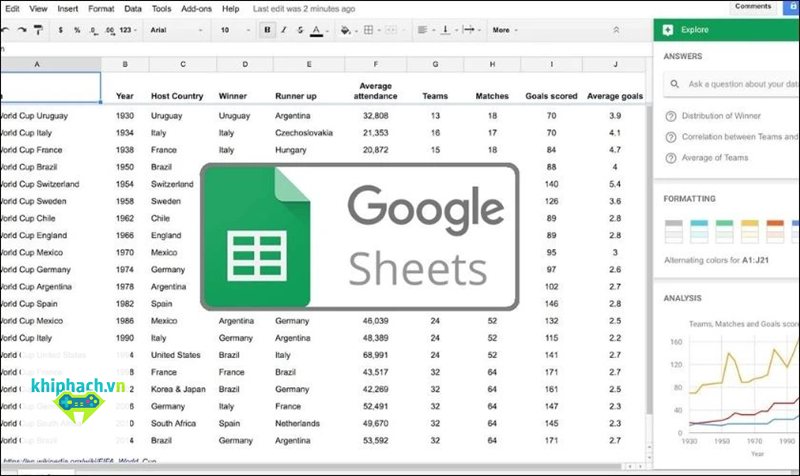Open vertical align options
This screenshot has width=800, height=476.
445,30
